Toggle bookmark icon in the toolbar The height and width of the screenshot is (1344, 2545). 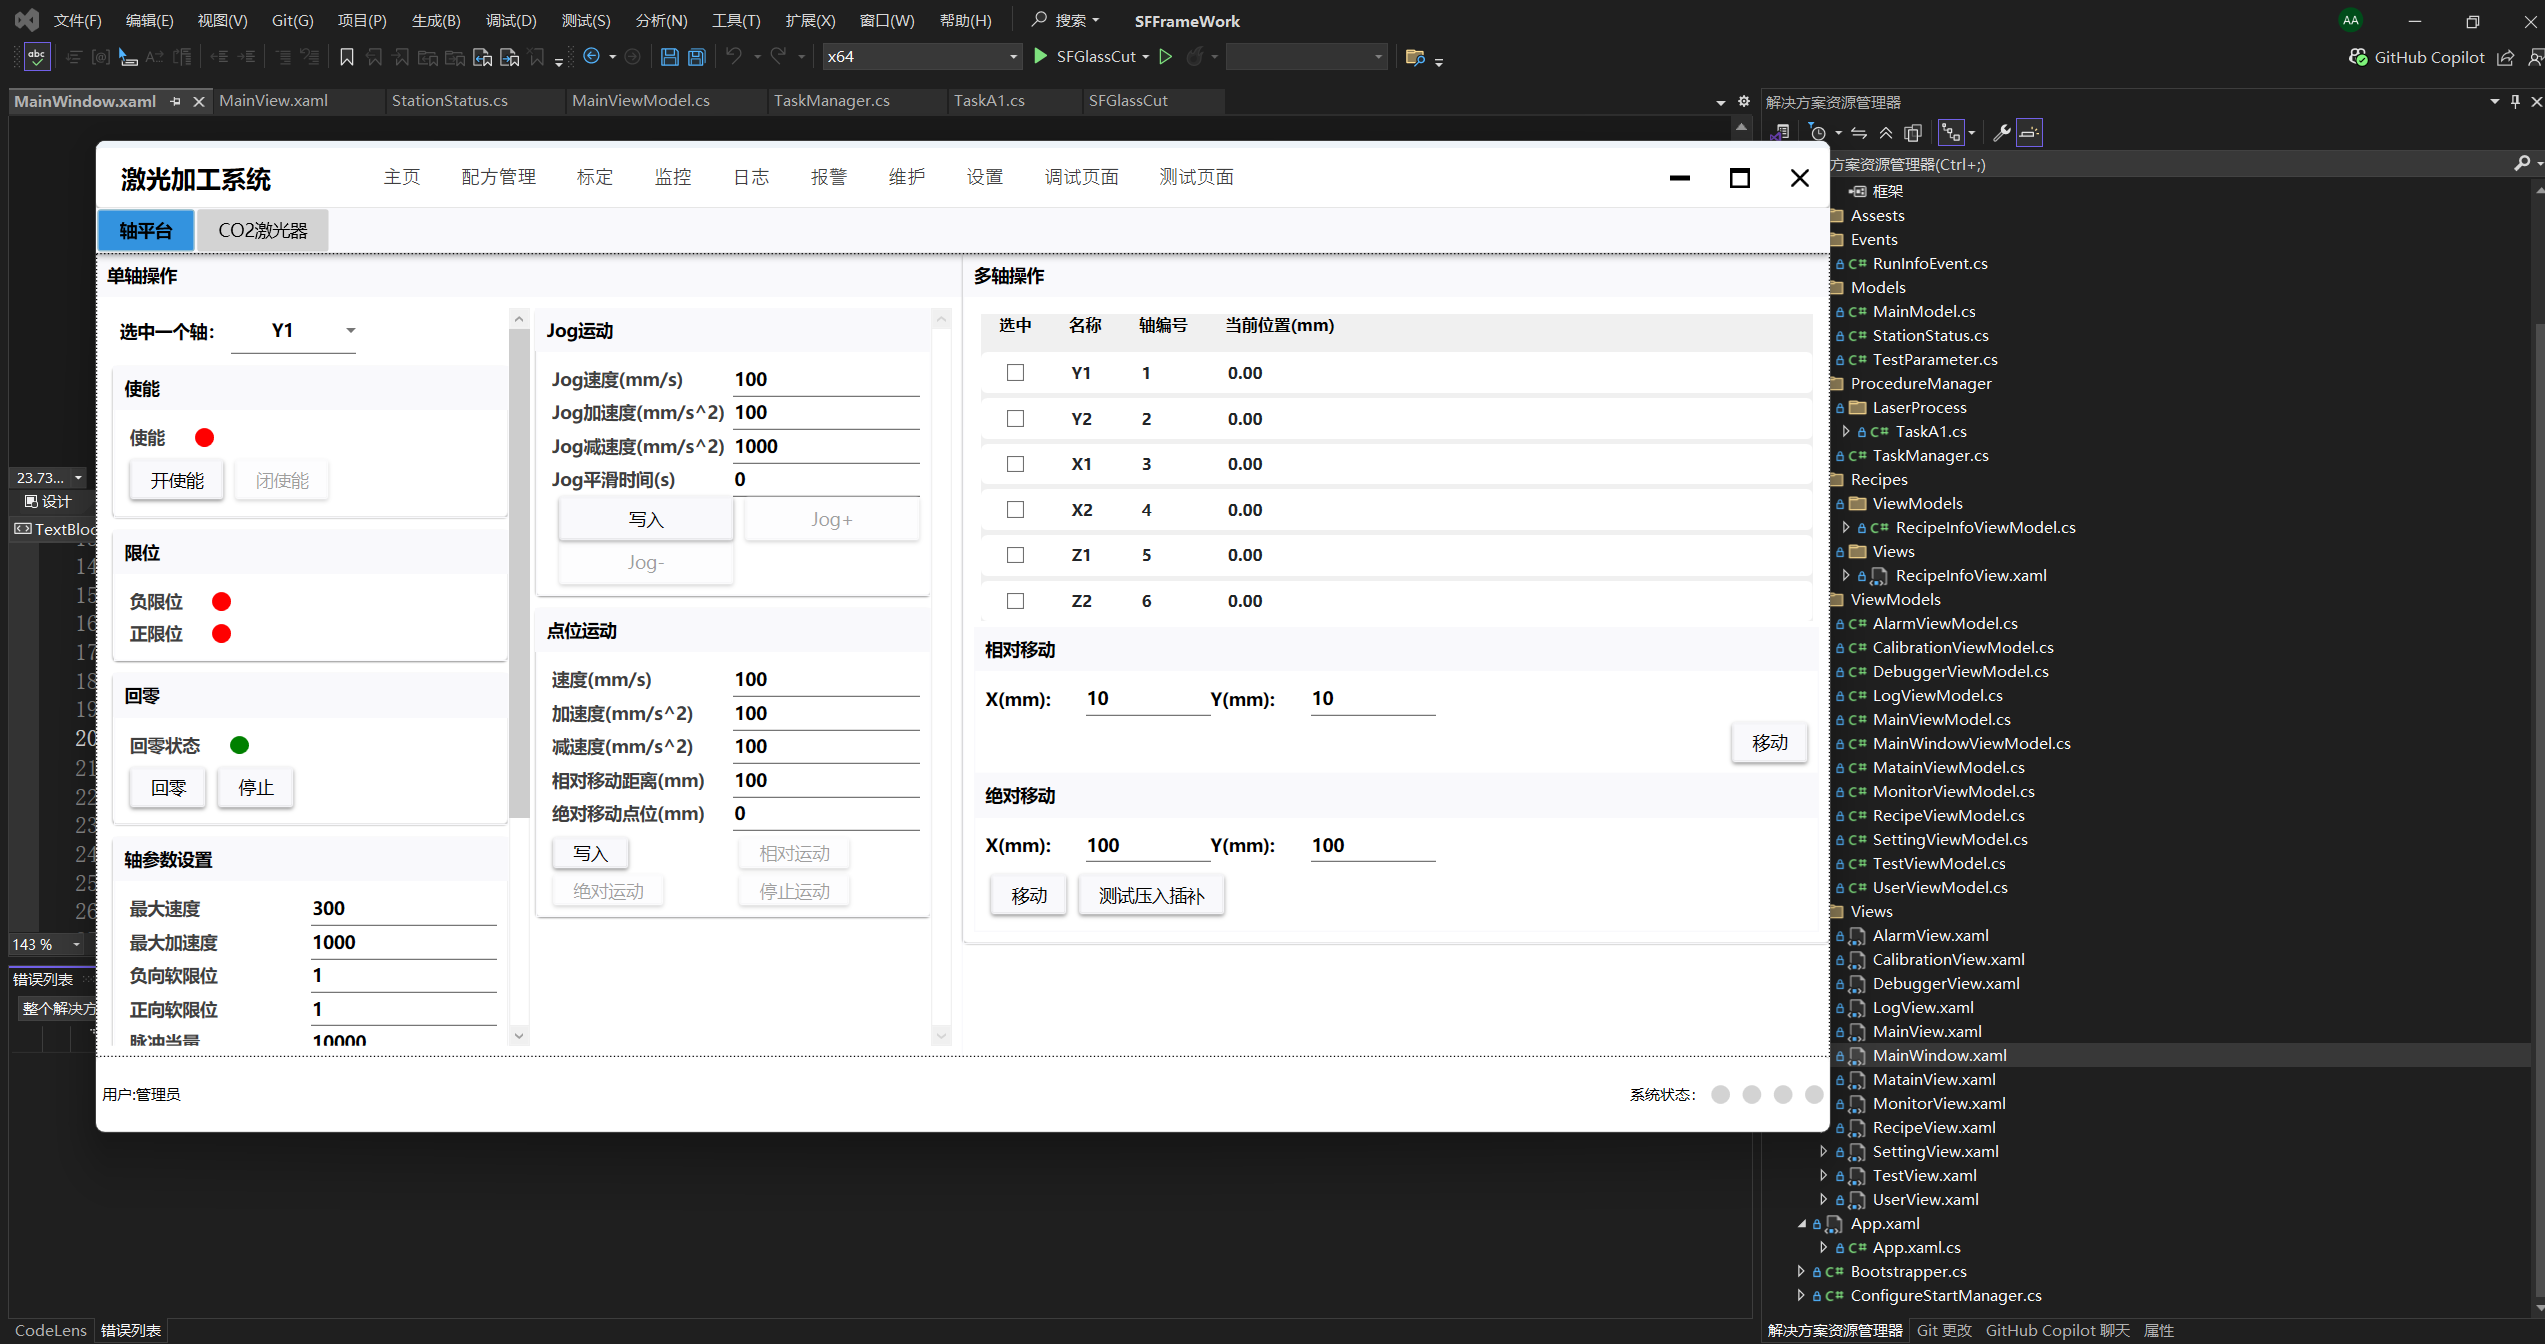[347, 57]
